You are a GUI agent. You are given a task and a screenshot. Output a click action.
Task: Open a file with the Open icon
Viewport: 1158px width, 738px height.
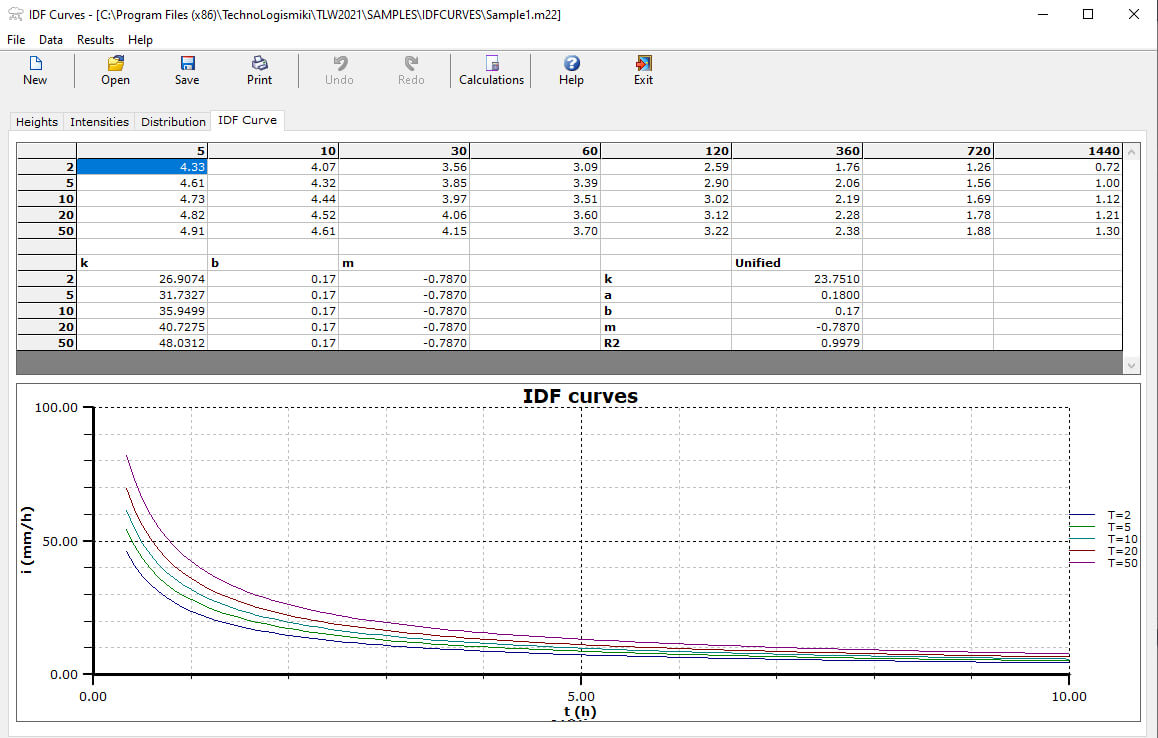115,70
